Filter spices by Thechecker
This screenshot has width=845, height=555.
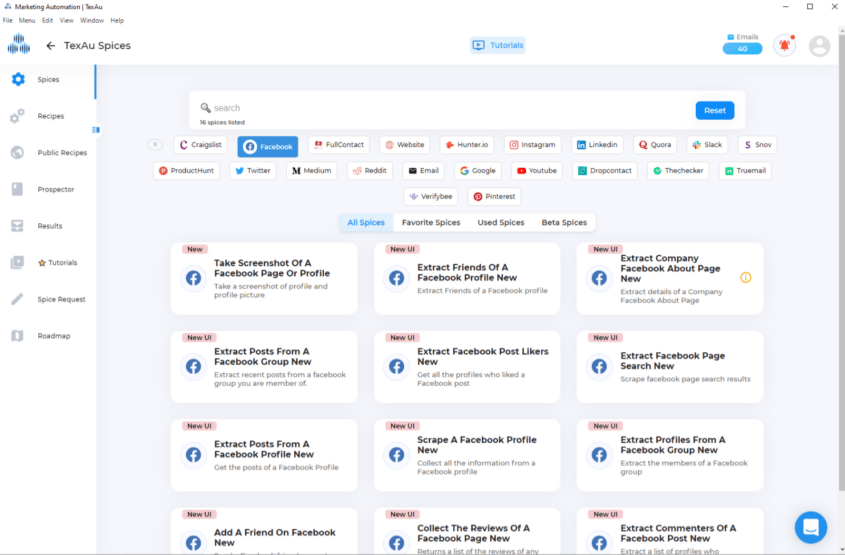pyautogui.click(x=678, y=170)
